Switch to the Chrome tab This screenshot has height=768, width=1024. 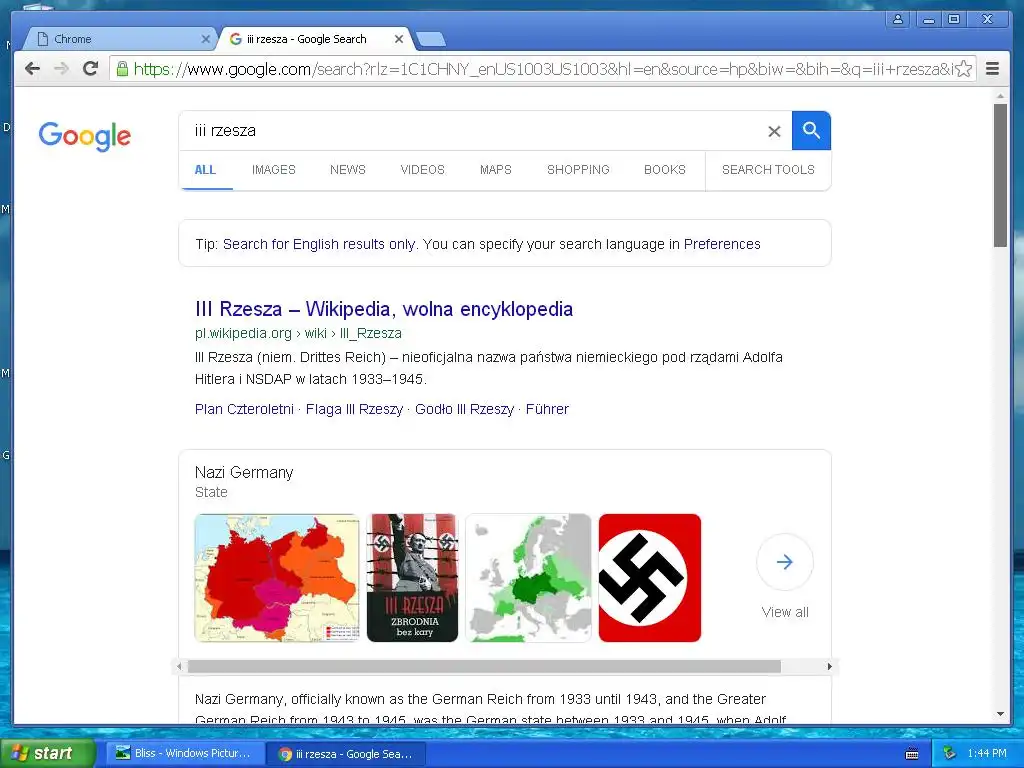pyautogui.click(x=121, y=39)
